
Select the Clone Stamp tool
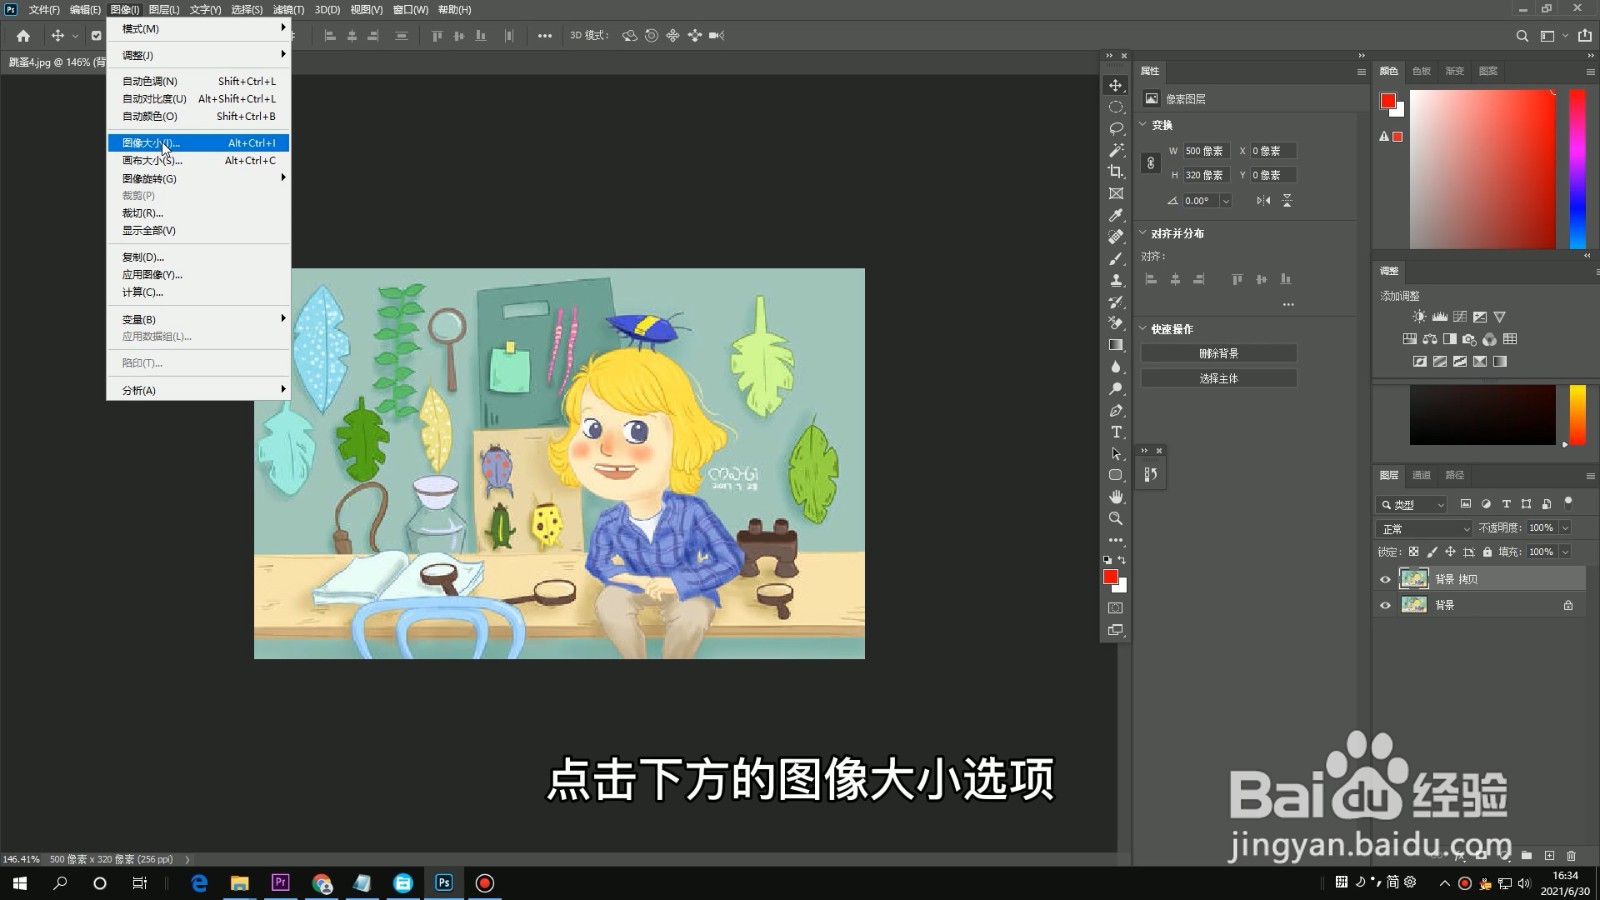(1116, 280)
